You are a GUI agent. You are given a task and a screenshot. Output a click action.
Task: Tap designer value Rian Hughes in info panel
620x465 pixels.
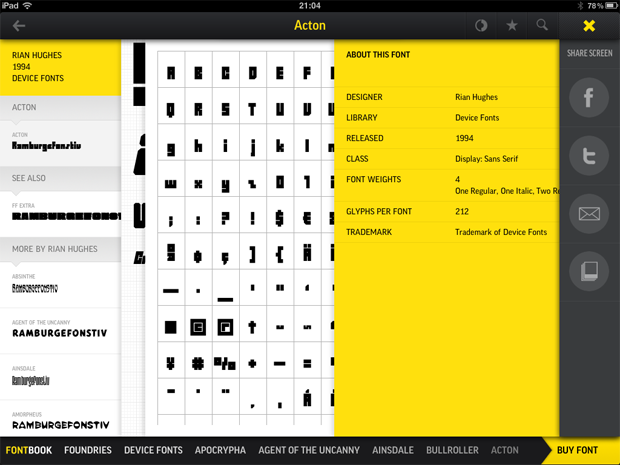(476, 97)
